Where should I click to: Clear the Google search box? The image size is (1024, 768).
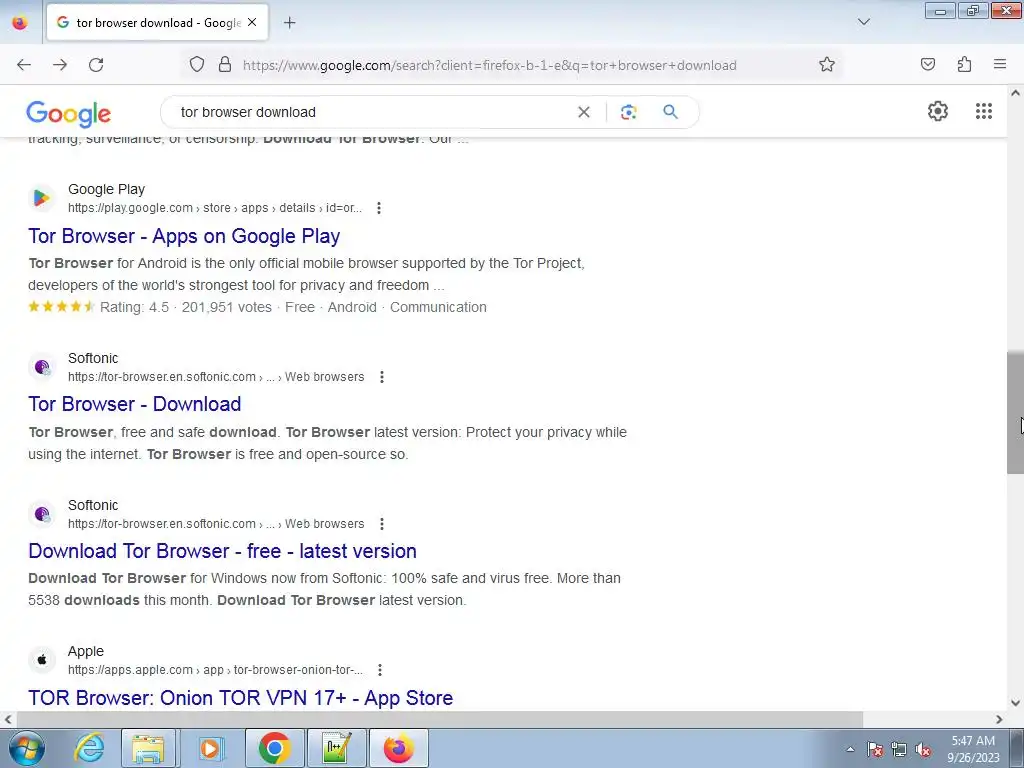(x=584, y=112)
